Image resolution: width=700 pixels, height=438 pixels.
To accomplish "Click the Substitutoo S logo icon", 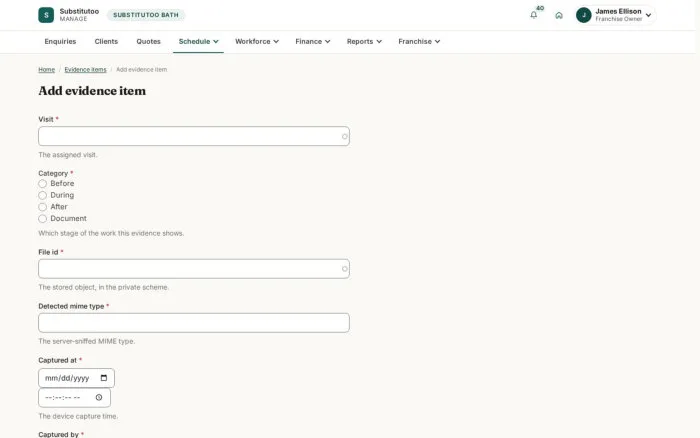I will tap(46, 15).
